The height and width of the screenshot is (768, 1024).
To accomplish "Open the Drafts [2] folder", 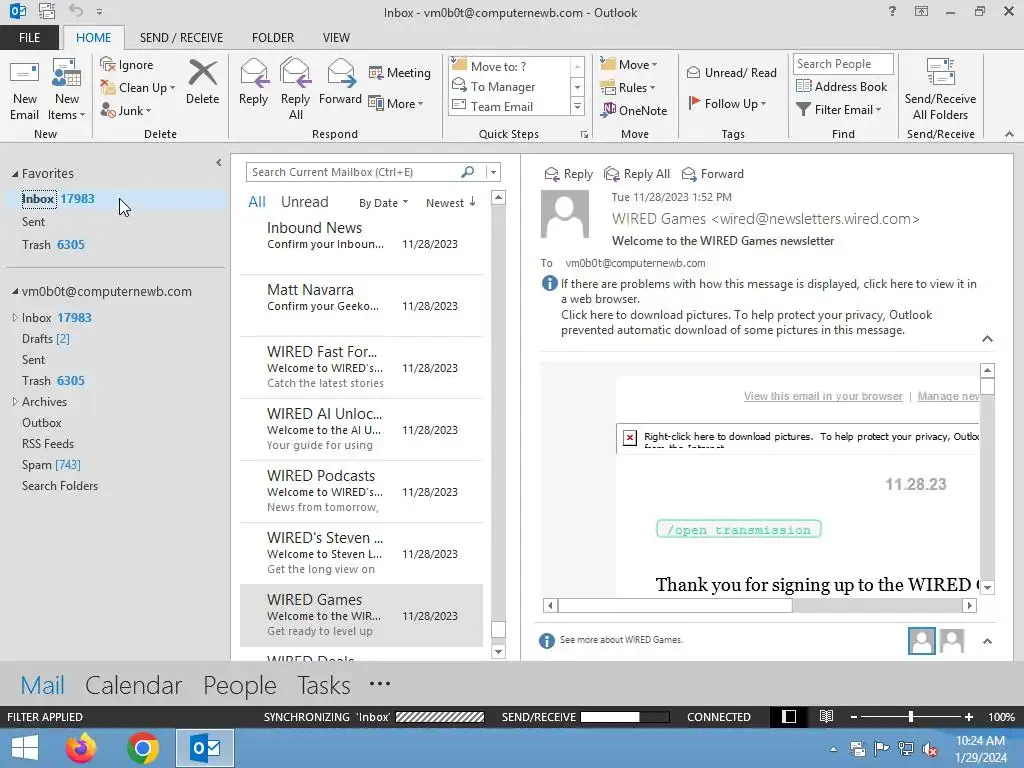I will tap(46, 338).
